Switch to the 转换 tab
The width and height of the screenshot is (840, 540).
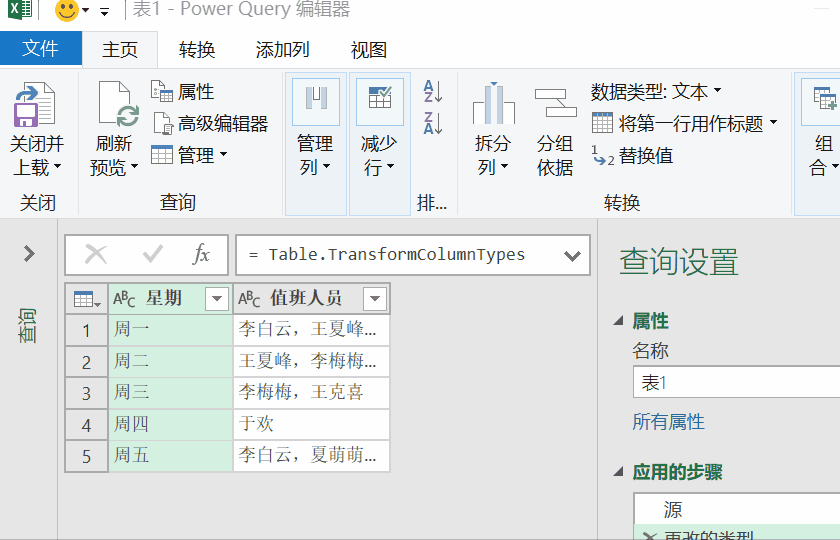197,50
